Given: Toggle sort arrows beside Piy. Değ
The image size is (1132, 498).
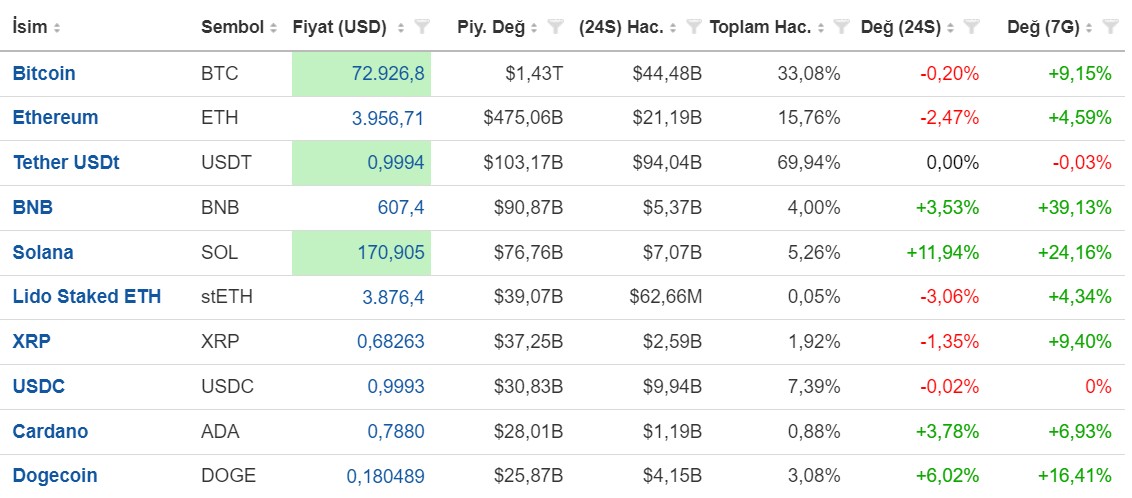Looking at the screenshot, I should pyautogui.click(x=534, y=28).
